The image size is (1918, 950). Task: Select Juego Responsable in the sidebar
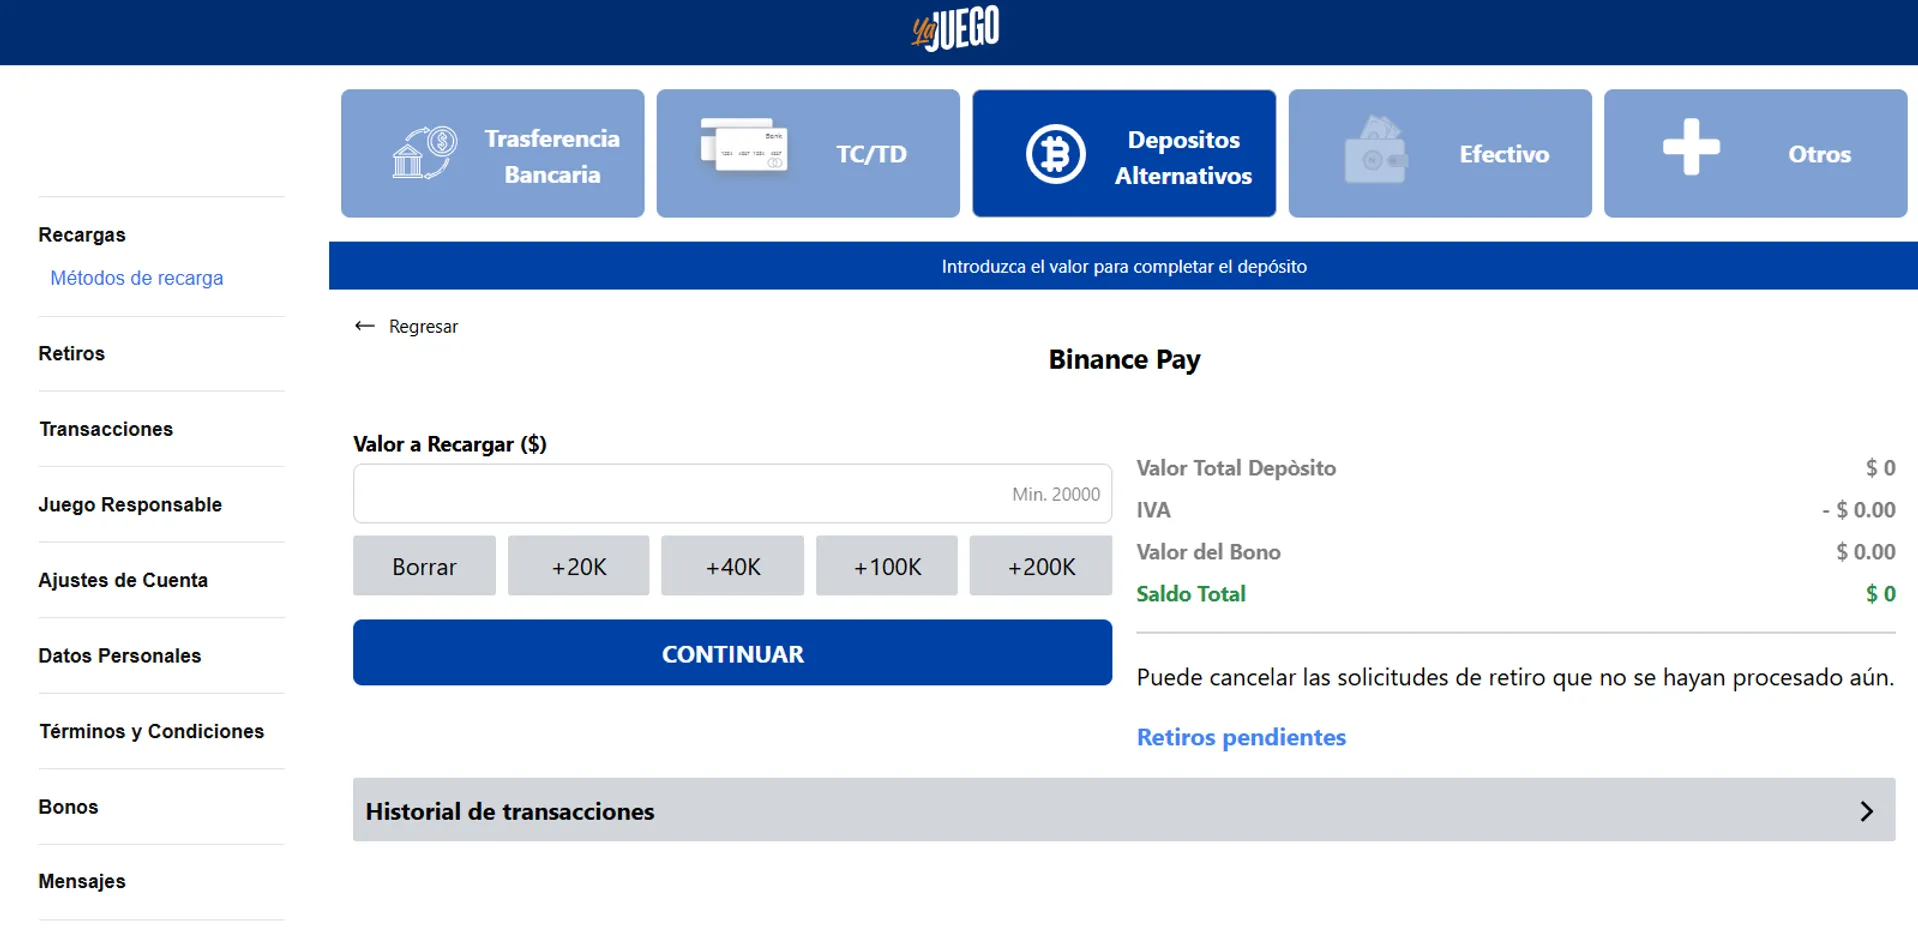(x=130, y=504)
